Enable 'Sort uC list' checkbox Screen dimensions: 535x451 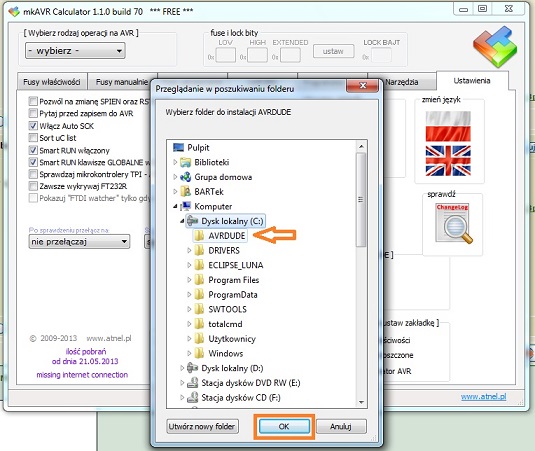(33, 137)
